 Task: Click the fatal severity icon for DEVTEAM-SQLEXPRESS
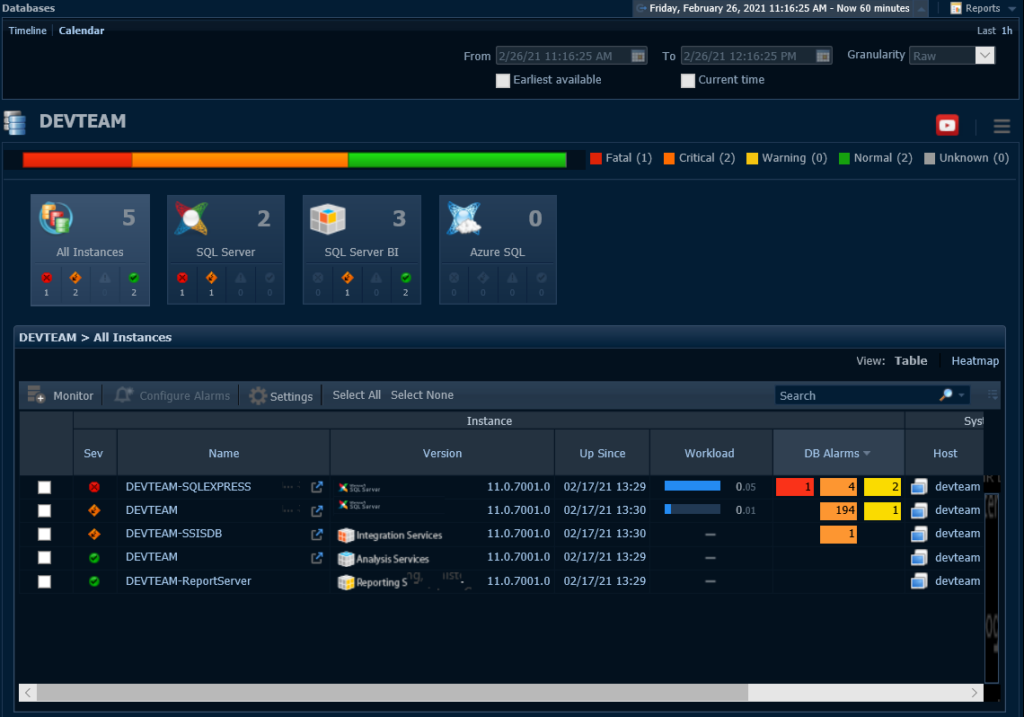pyautogui.click(x=94, y=487)
